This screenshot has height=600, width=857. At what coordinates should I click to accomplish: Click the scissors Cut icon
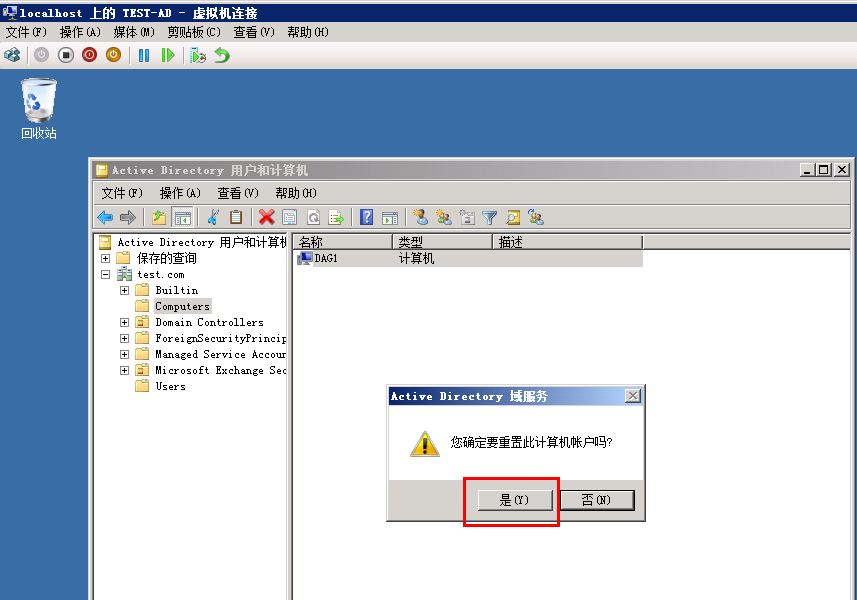tap(213, 217)
